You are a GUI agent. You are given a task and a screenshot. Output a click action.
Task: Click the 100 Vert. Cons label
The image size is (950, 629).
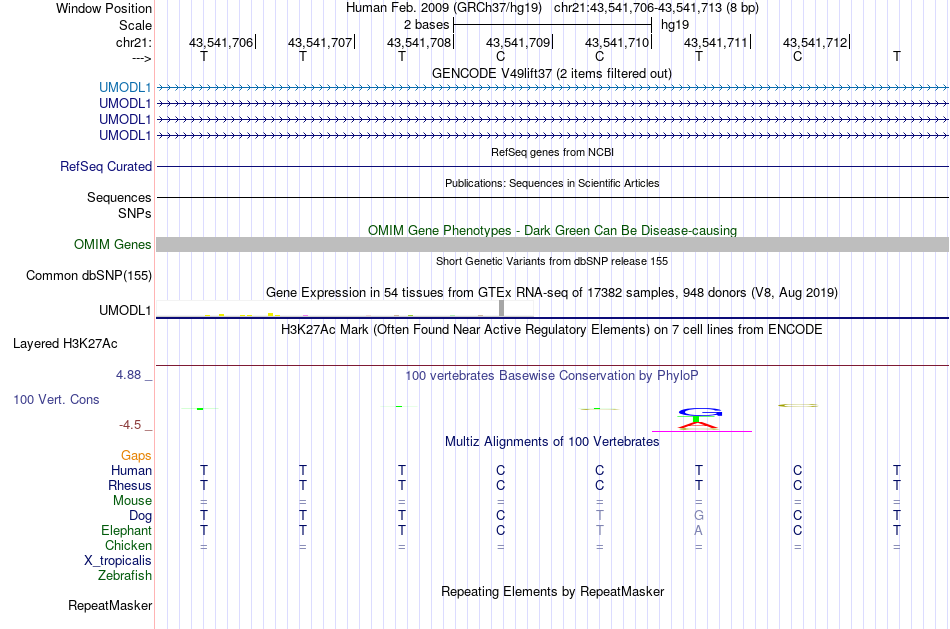(56, 400)
